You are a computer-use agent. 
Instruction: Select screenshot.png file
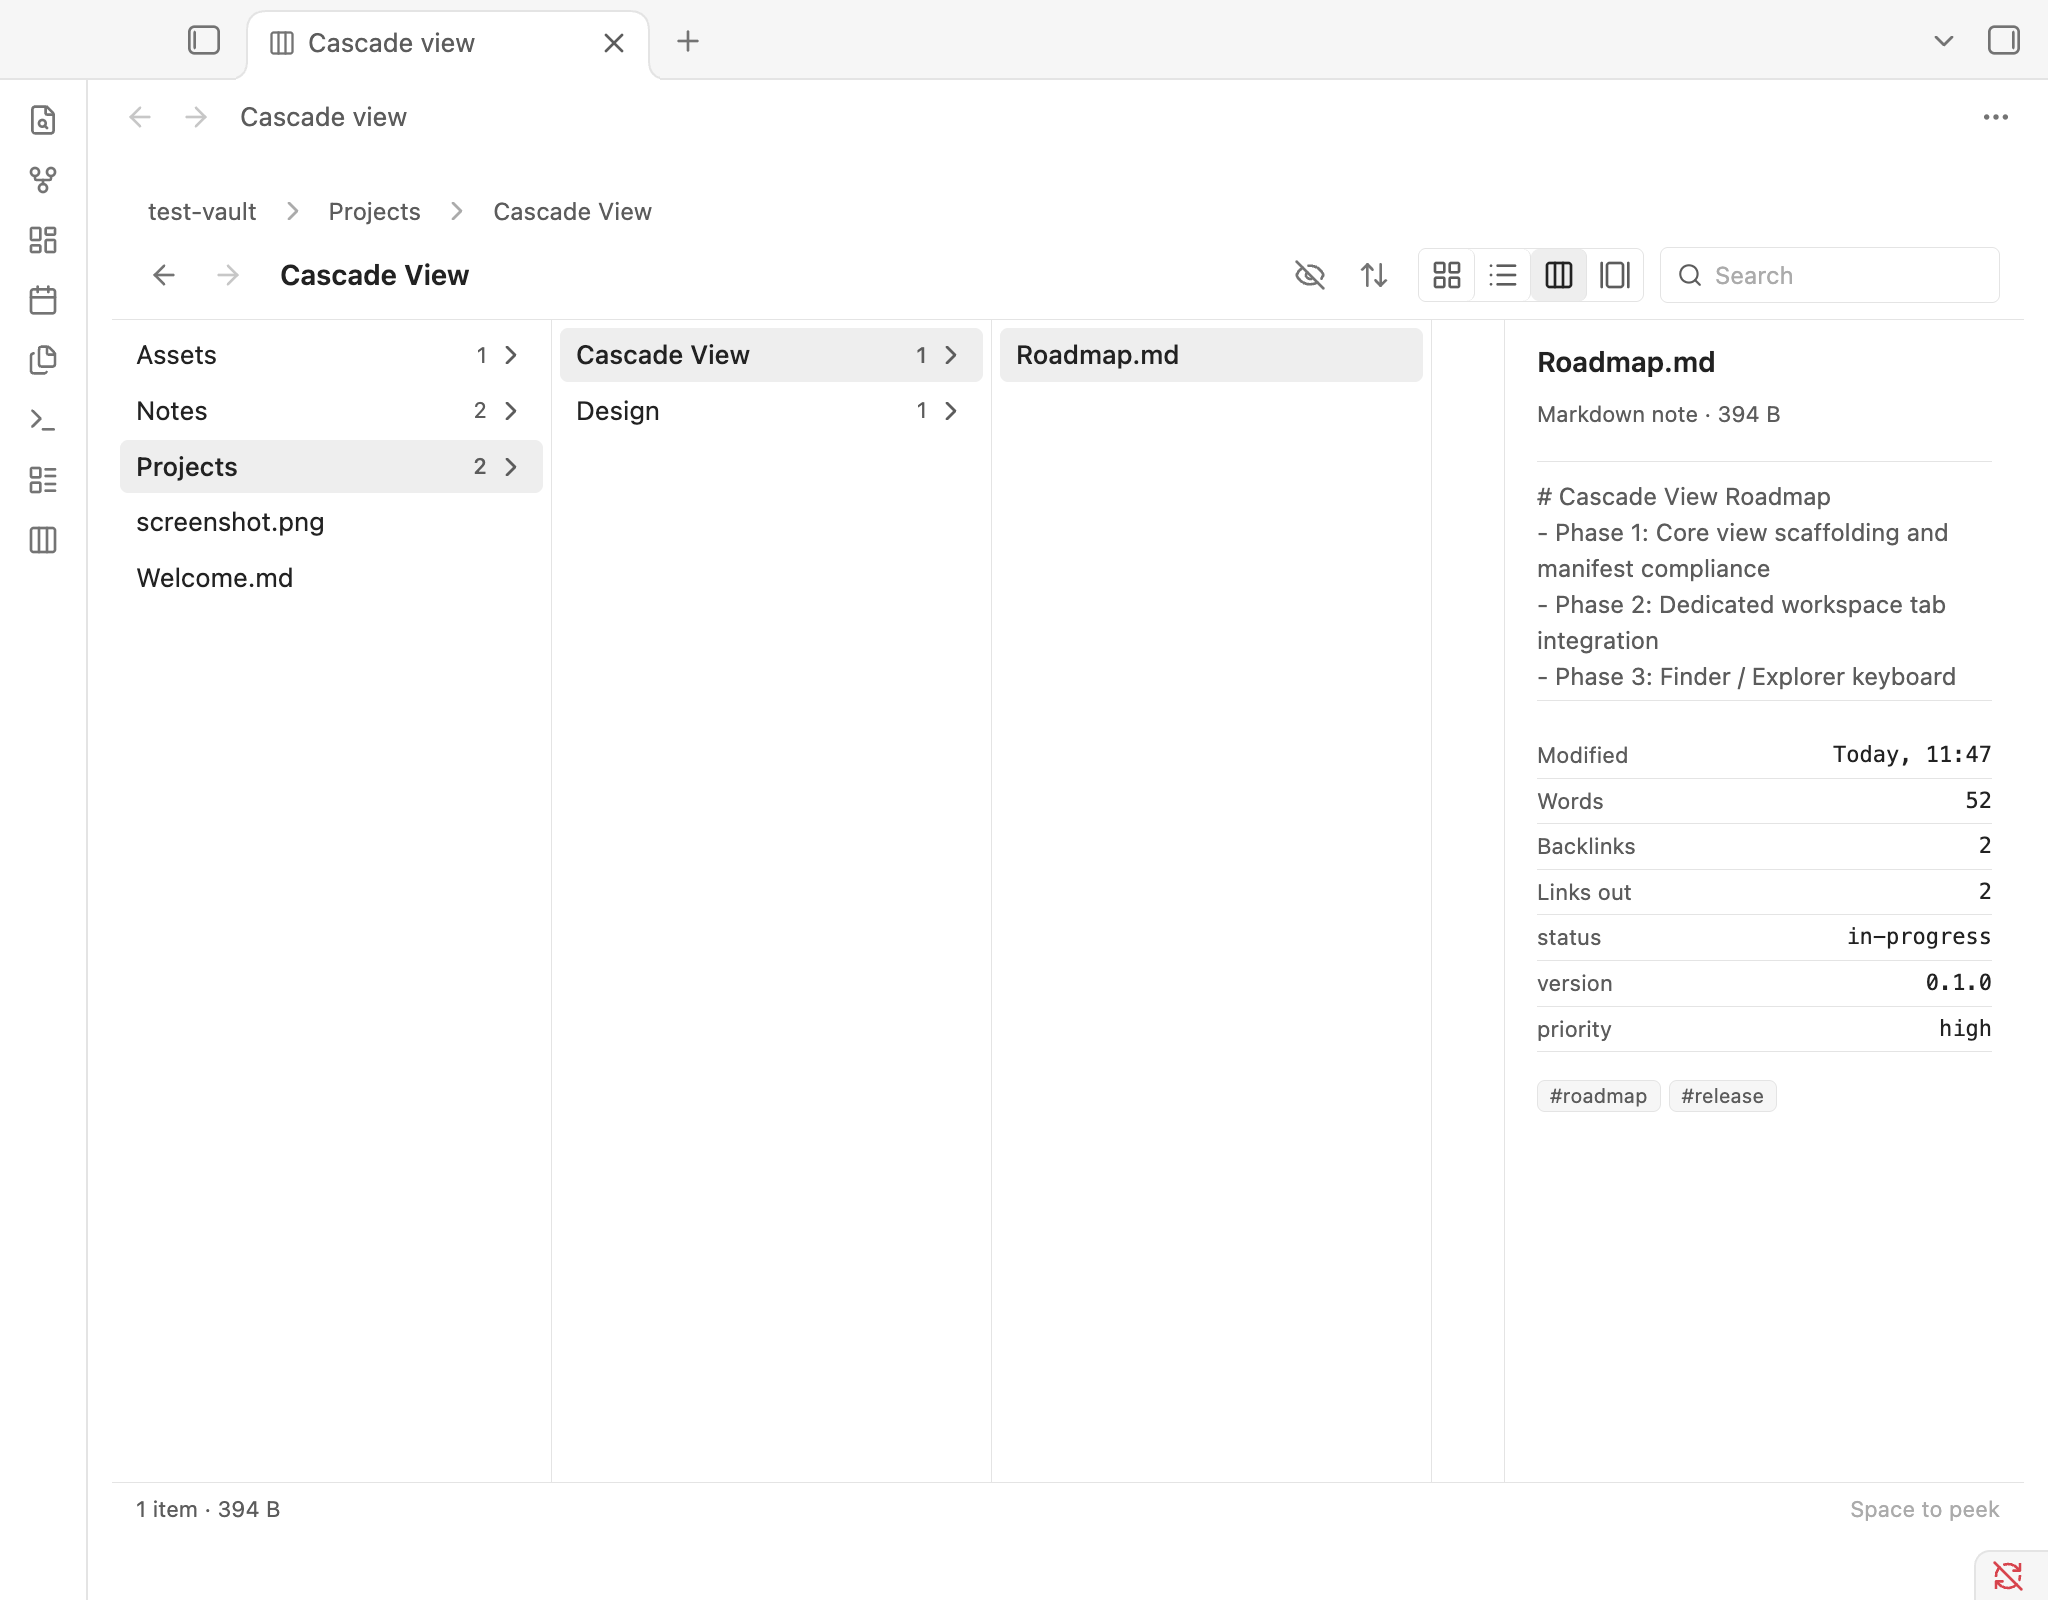[x=331, y=522]
